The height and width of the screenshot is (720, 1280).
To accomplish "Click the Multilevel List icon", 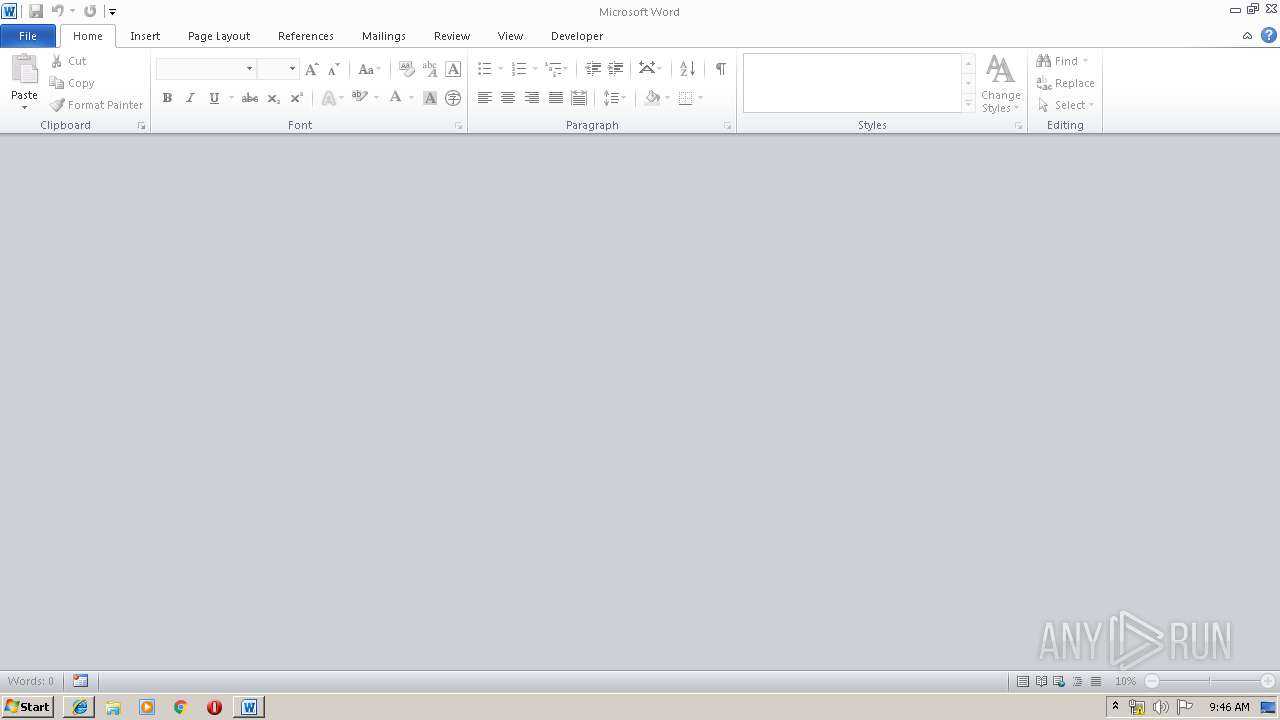I will [553, 69].
